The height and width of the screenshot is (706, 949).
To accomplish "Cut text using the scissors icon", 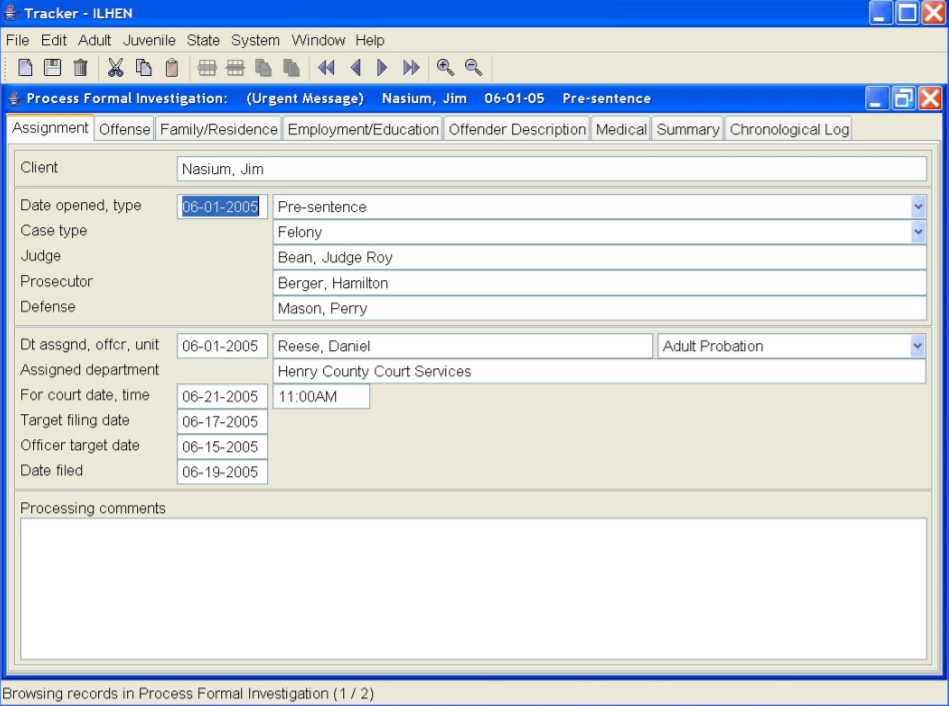I will coord(115,69).
